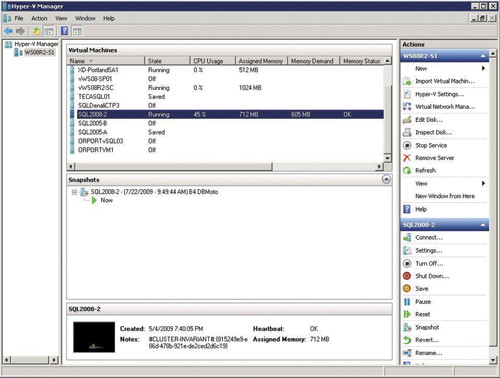Select WS08R2-S1 server in tree

[x=39, y=53]
